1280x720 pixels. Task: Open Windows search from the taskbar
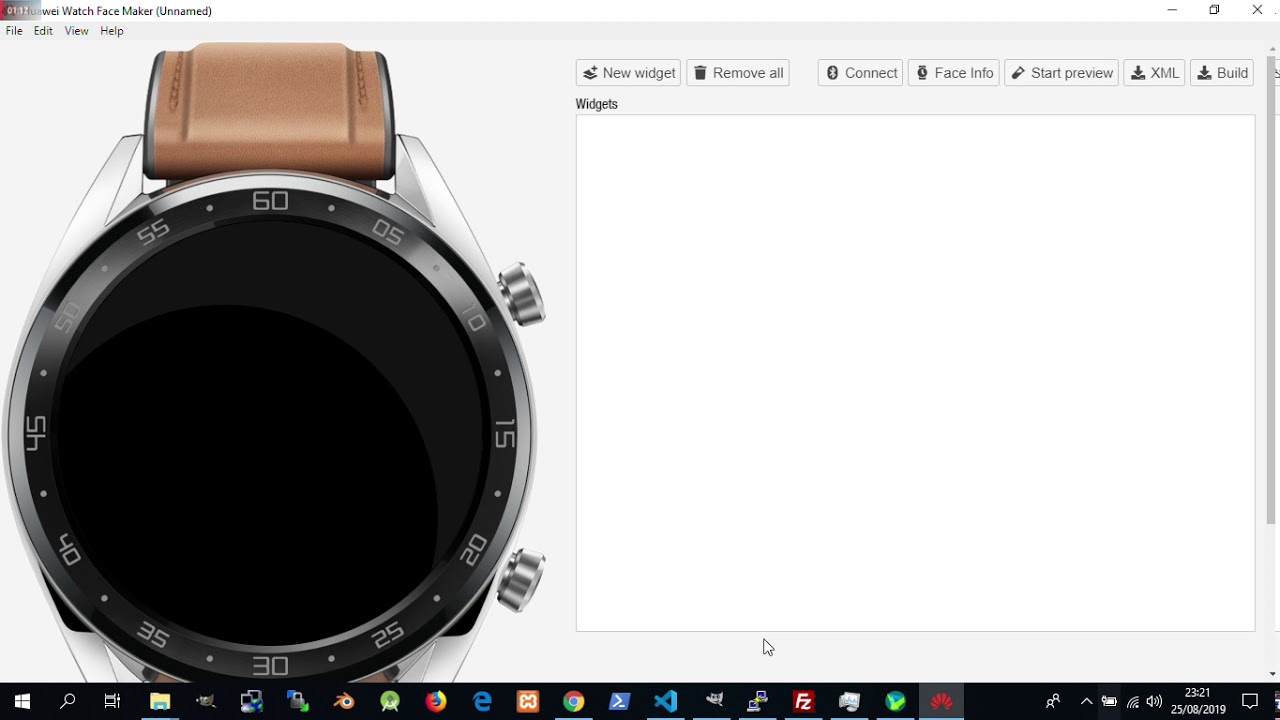pos(67,701)
